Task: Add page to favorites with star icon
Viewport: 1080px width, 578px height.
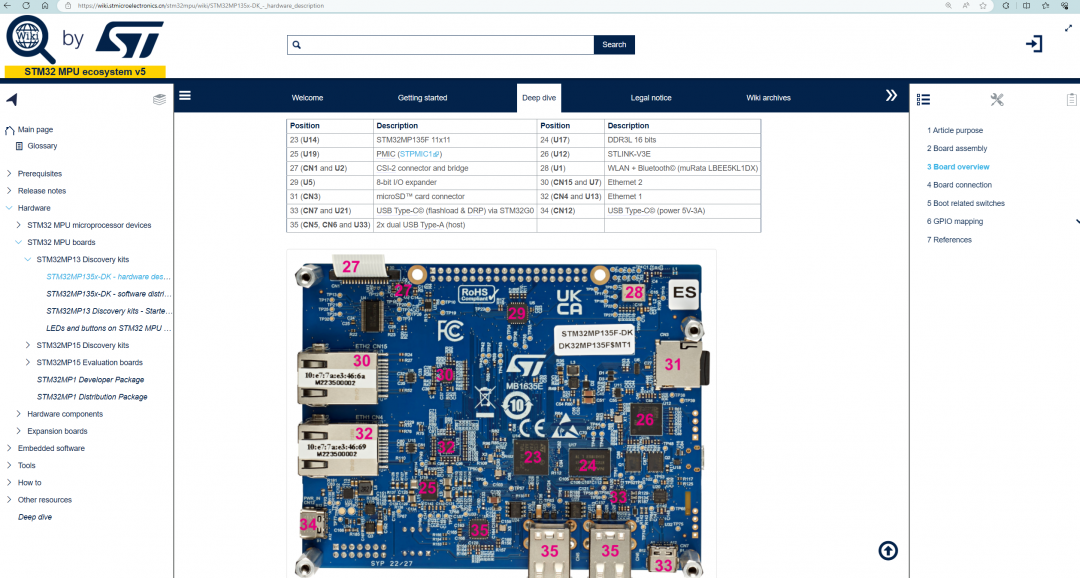Action: pyautogui.click(x=983, y=5)
